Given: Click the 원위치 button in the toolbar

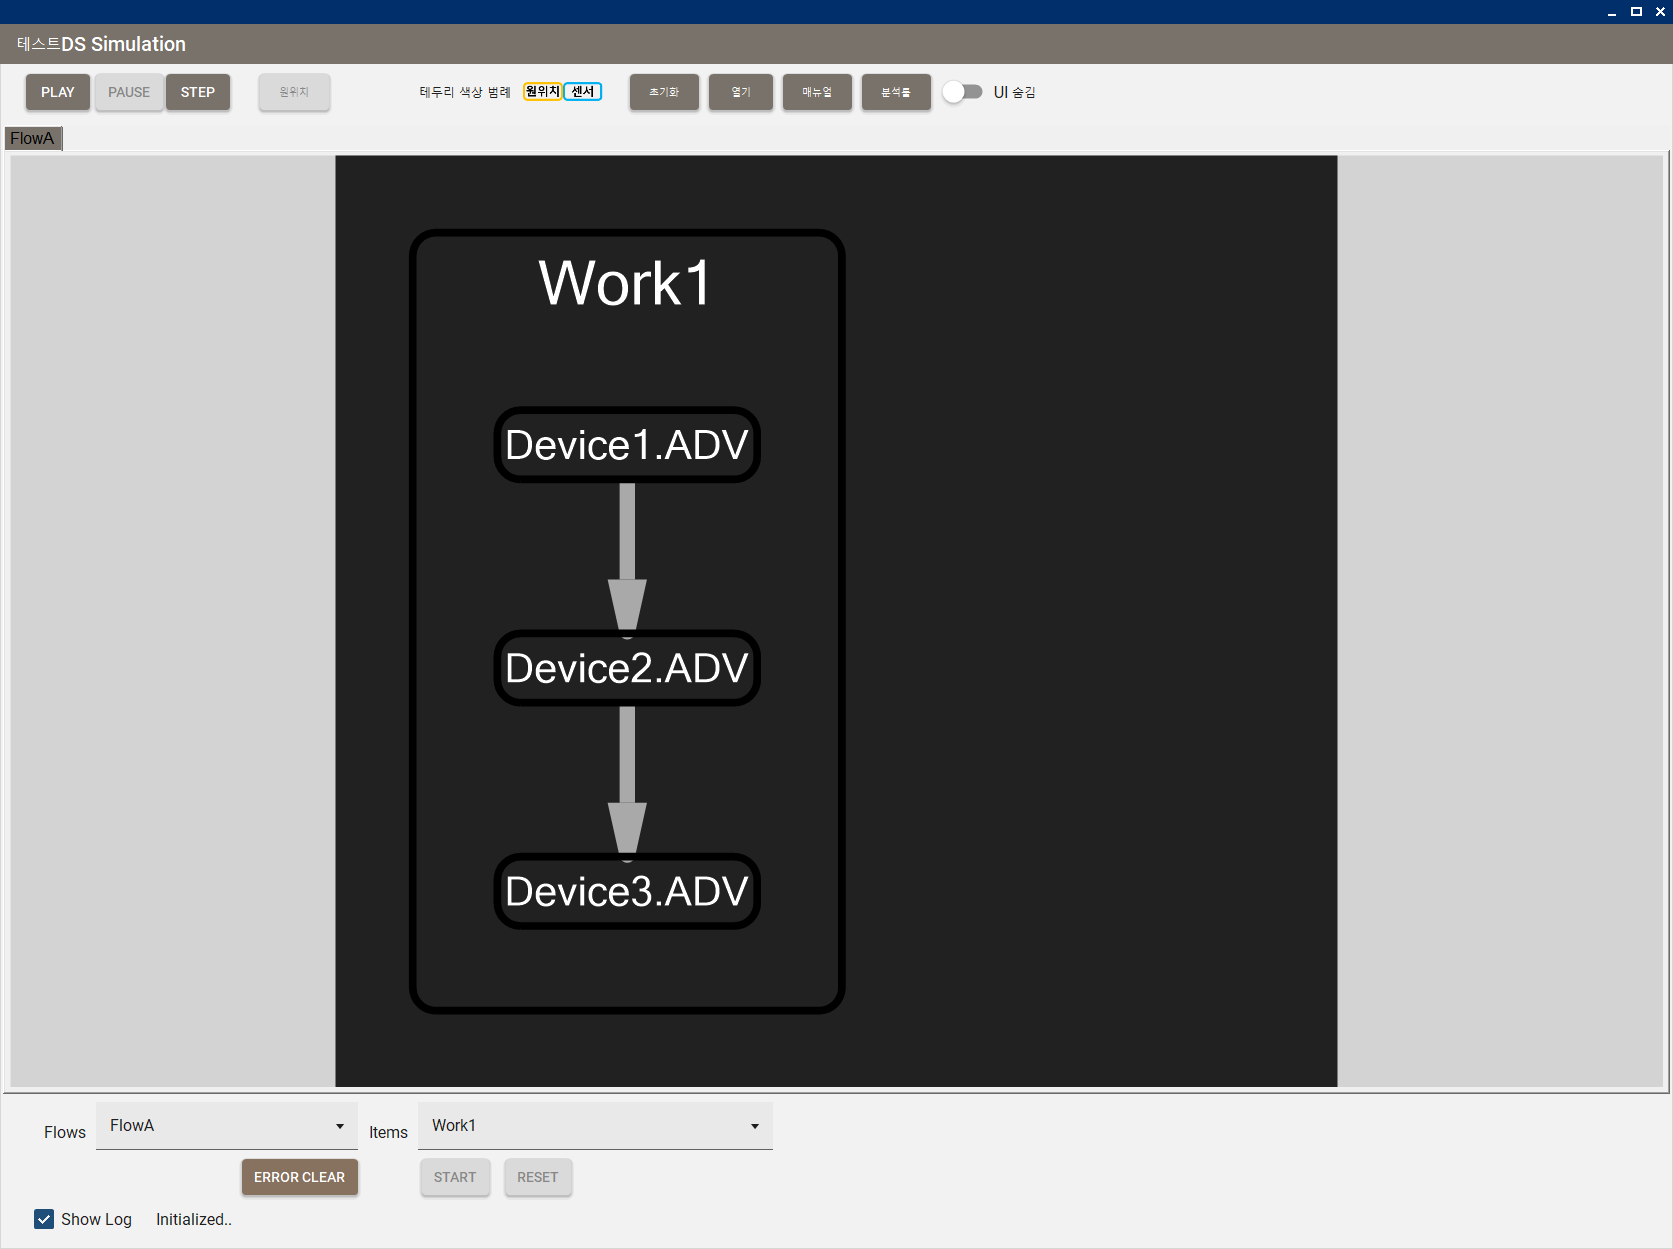Looking at the screenshot, I should click(x=294, y=92).
